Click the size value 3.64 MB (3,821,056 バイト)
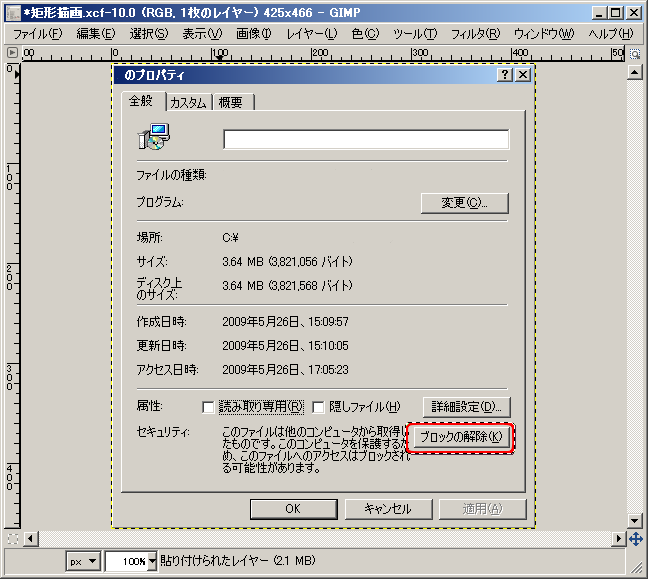This screenshot has height=579, width=648. point(287,262)
